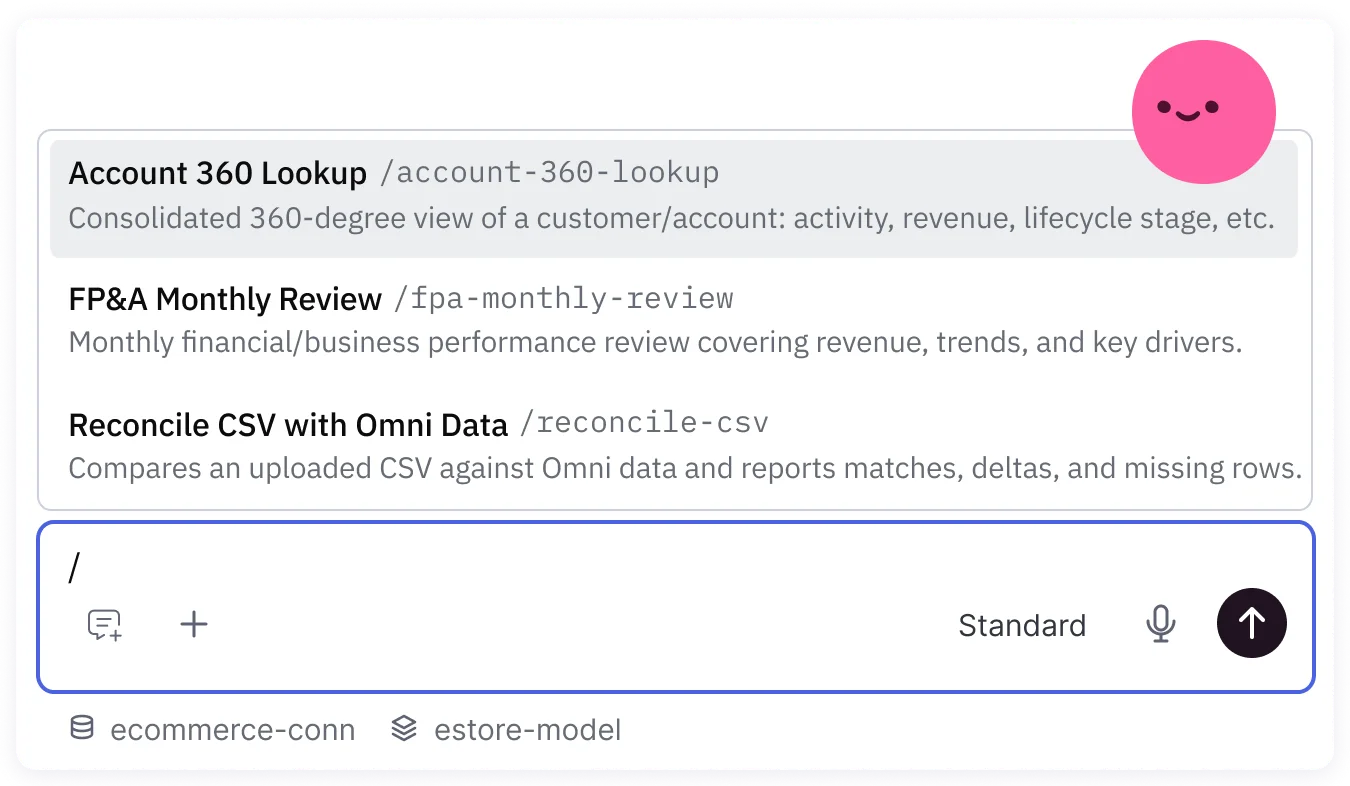Click the pink smiley face avatar
The image size is (1350, 786).
click(1203, 112)
